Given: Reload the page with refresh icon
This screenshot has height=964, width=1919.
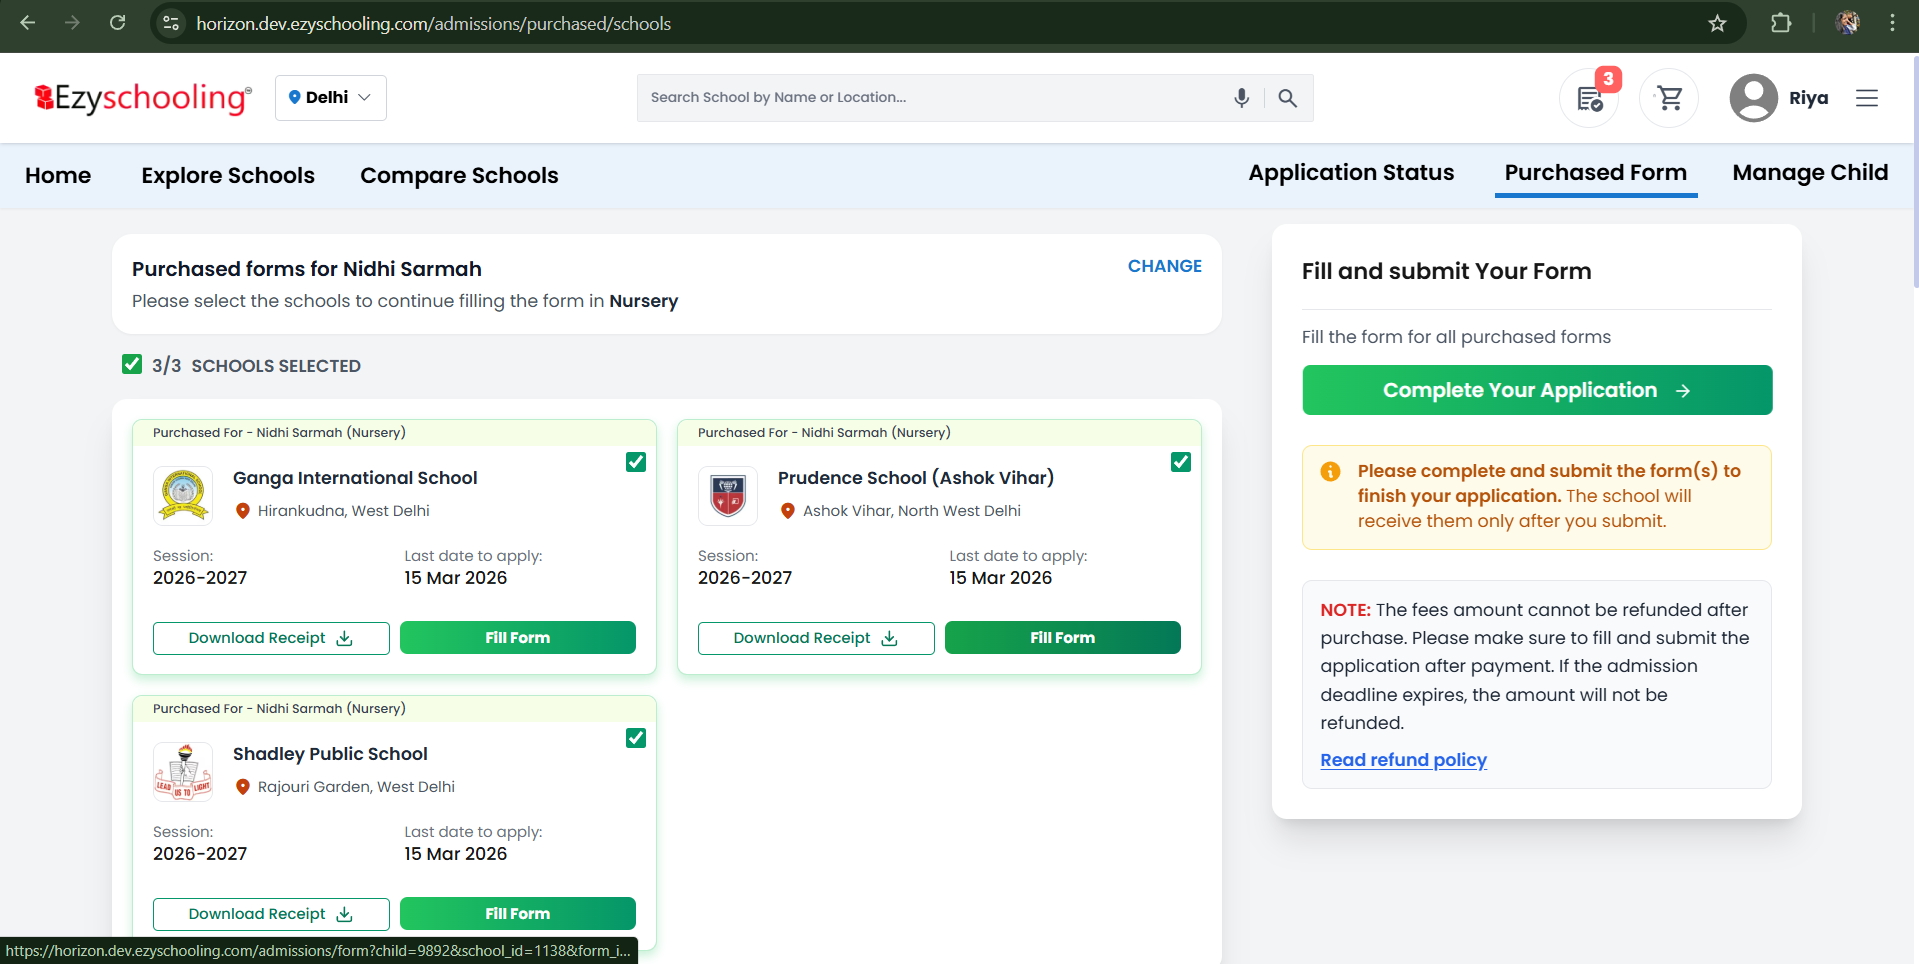Looking at the screenshot, I should click(117, 23).
